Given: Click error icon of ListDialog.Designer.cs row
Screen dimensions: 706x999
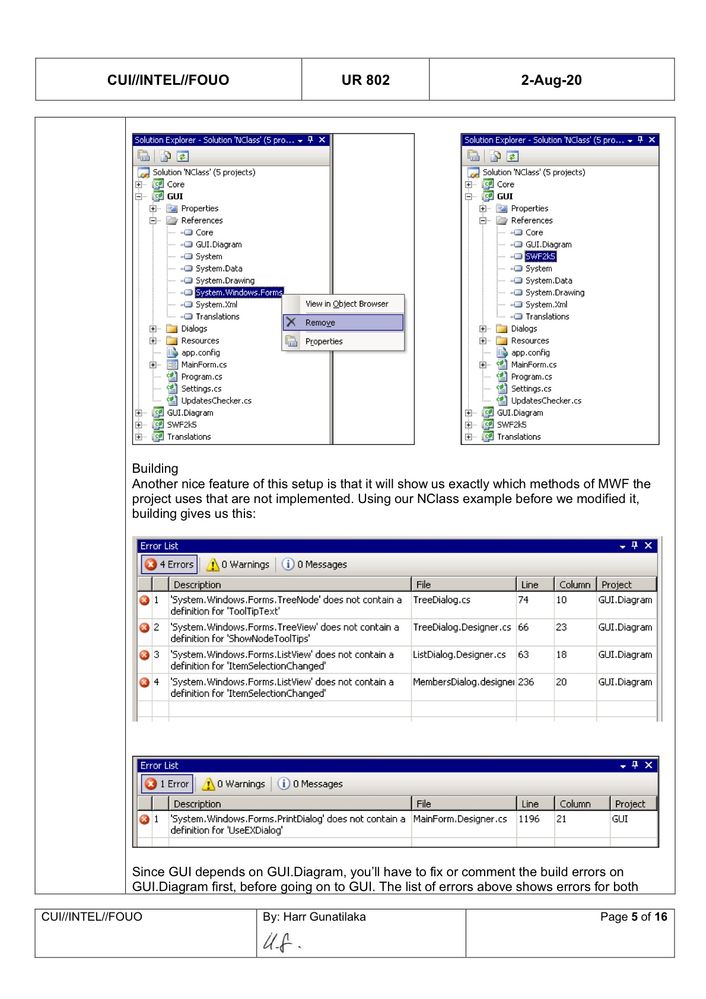Looking at the screenshot, I should (144, 655).
